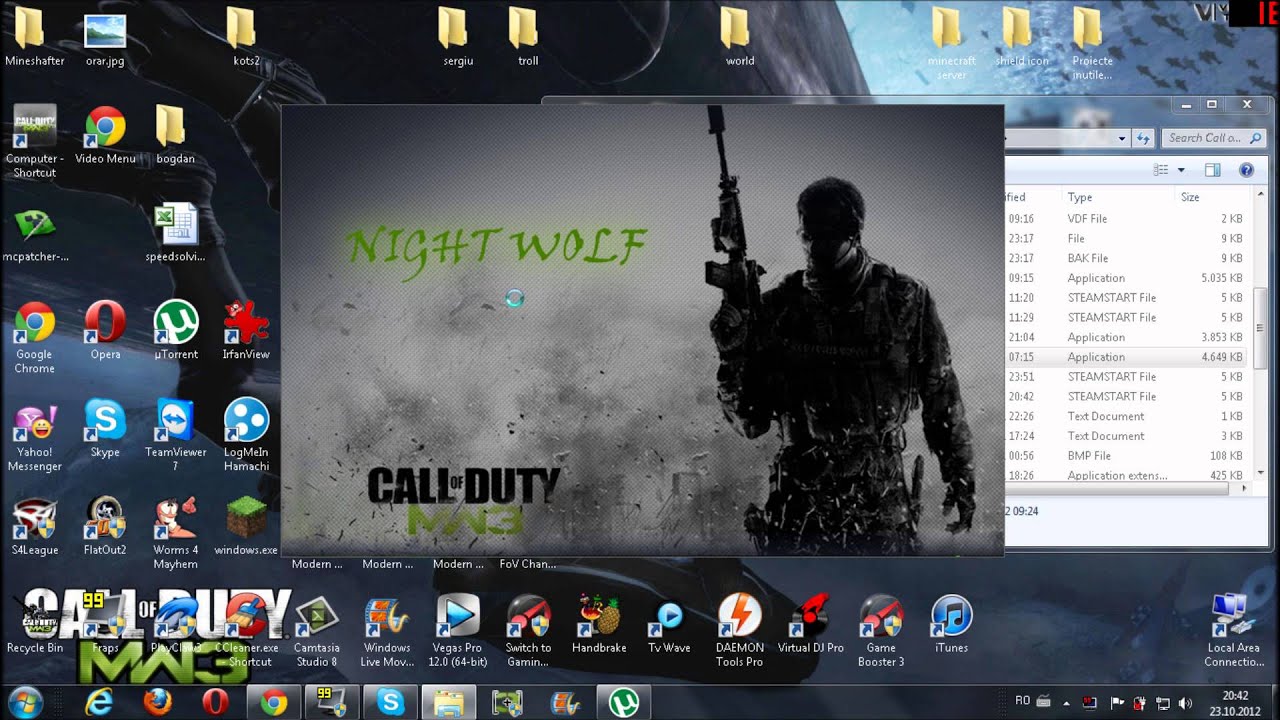Select the kots2 desktop folder
The width and height of the screenshot is (1280, 720).
pyautogui.click(x=246, y=37)
